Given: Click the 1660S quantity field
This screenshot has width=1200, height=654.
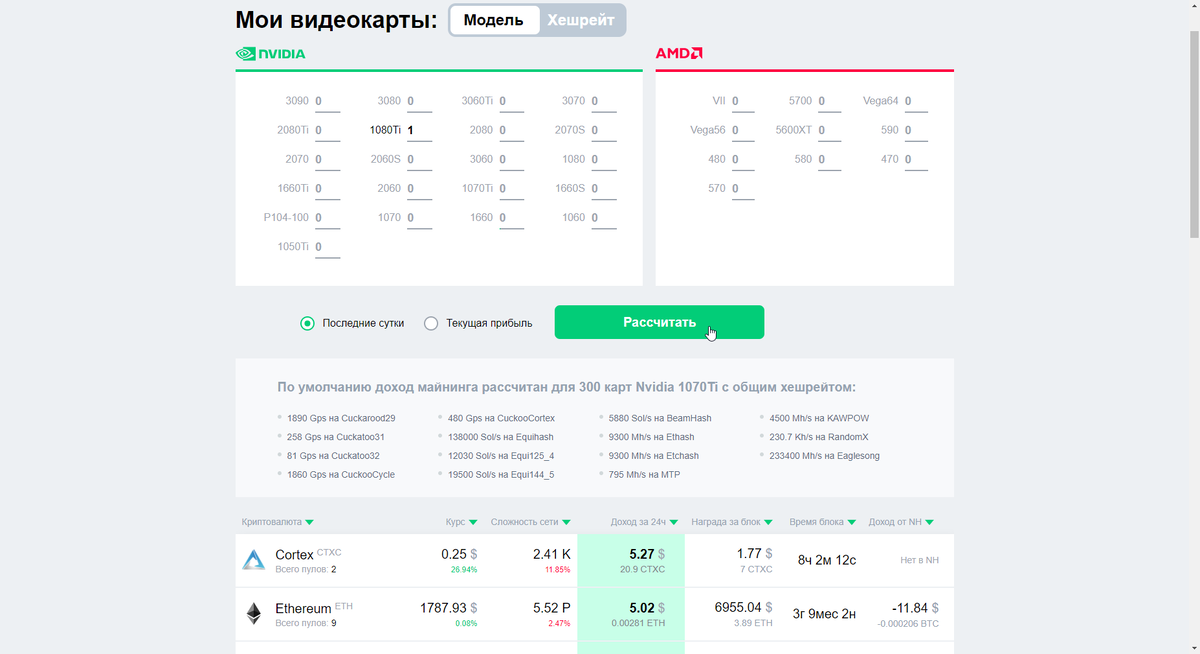Looking at the screenshot, I should click(x=603, y=188).
